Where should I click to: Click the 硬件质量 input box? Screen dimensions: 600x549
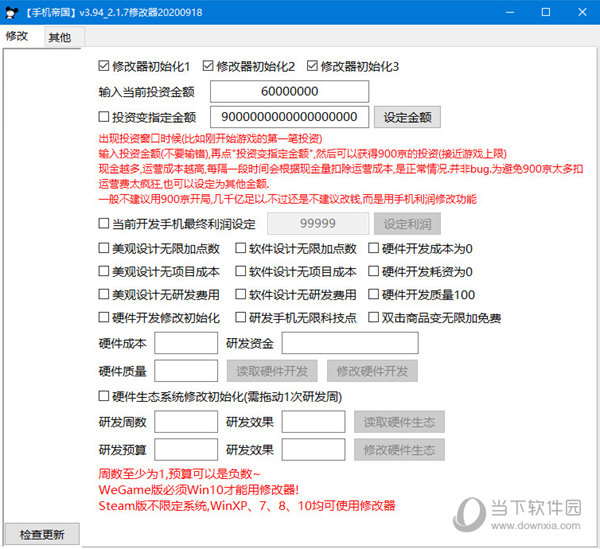coord(186,371)
